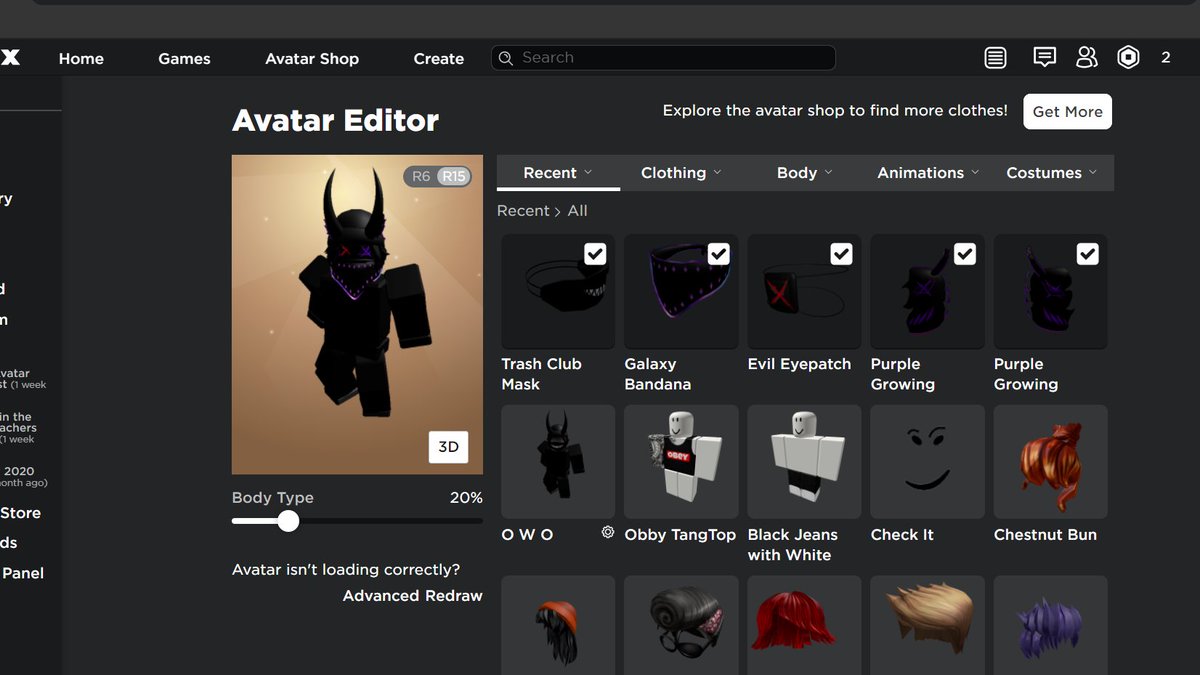
Task: Click the Body Type slider handle
Action: click(288, 521)
